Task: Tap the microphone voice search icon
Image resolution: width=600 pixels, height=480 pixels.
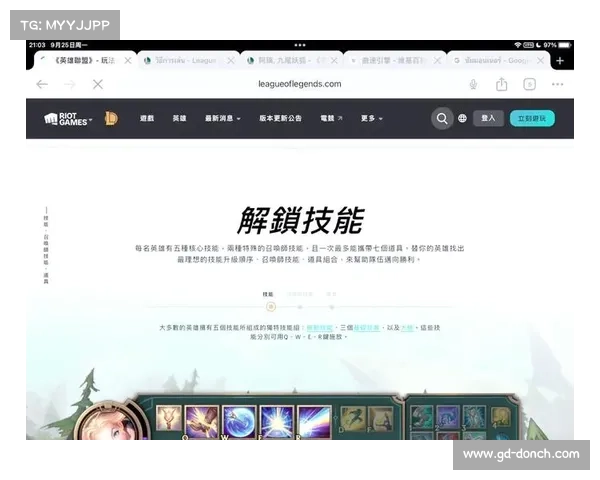Action: click(473, 84)
